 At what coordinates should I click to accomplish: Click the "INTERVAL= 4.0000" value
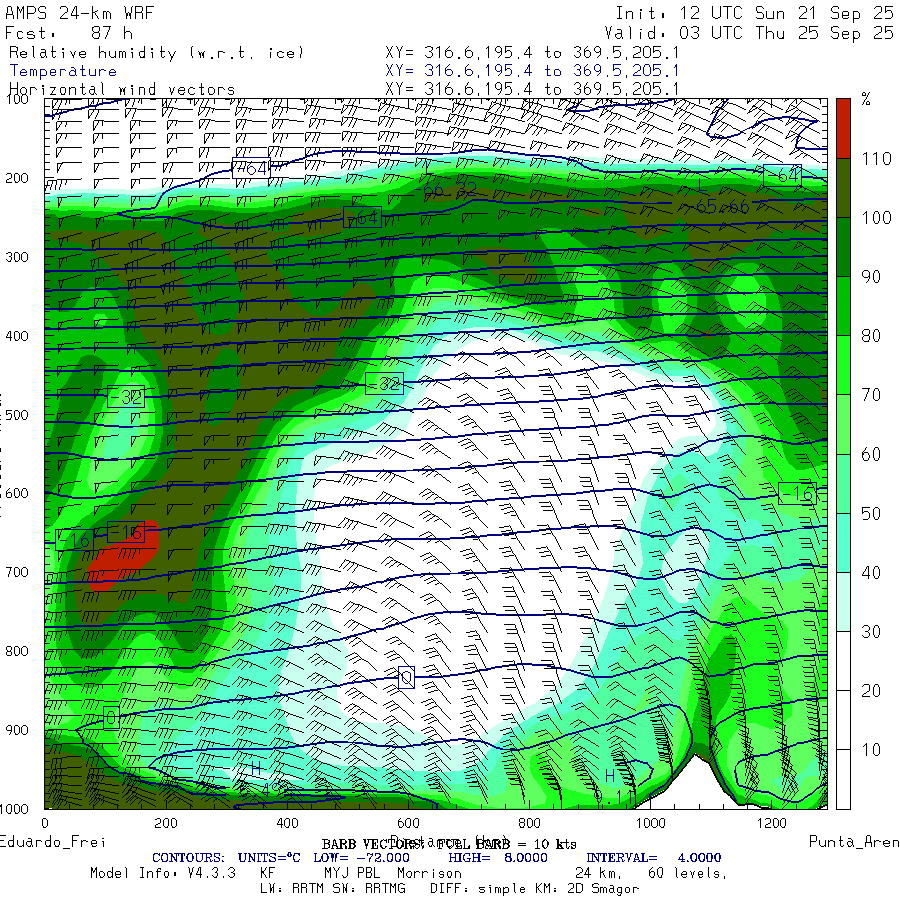653,858
